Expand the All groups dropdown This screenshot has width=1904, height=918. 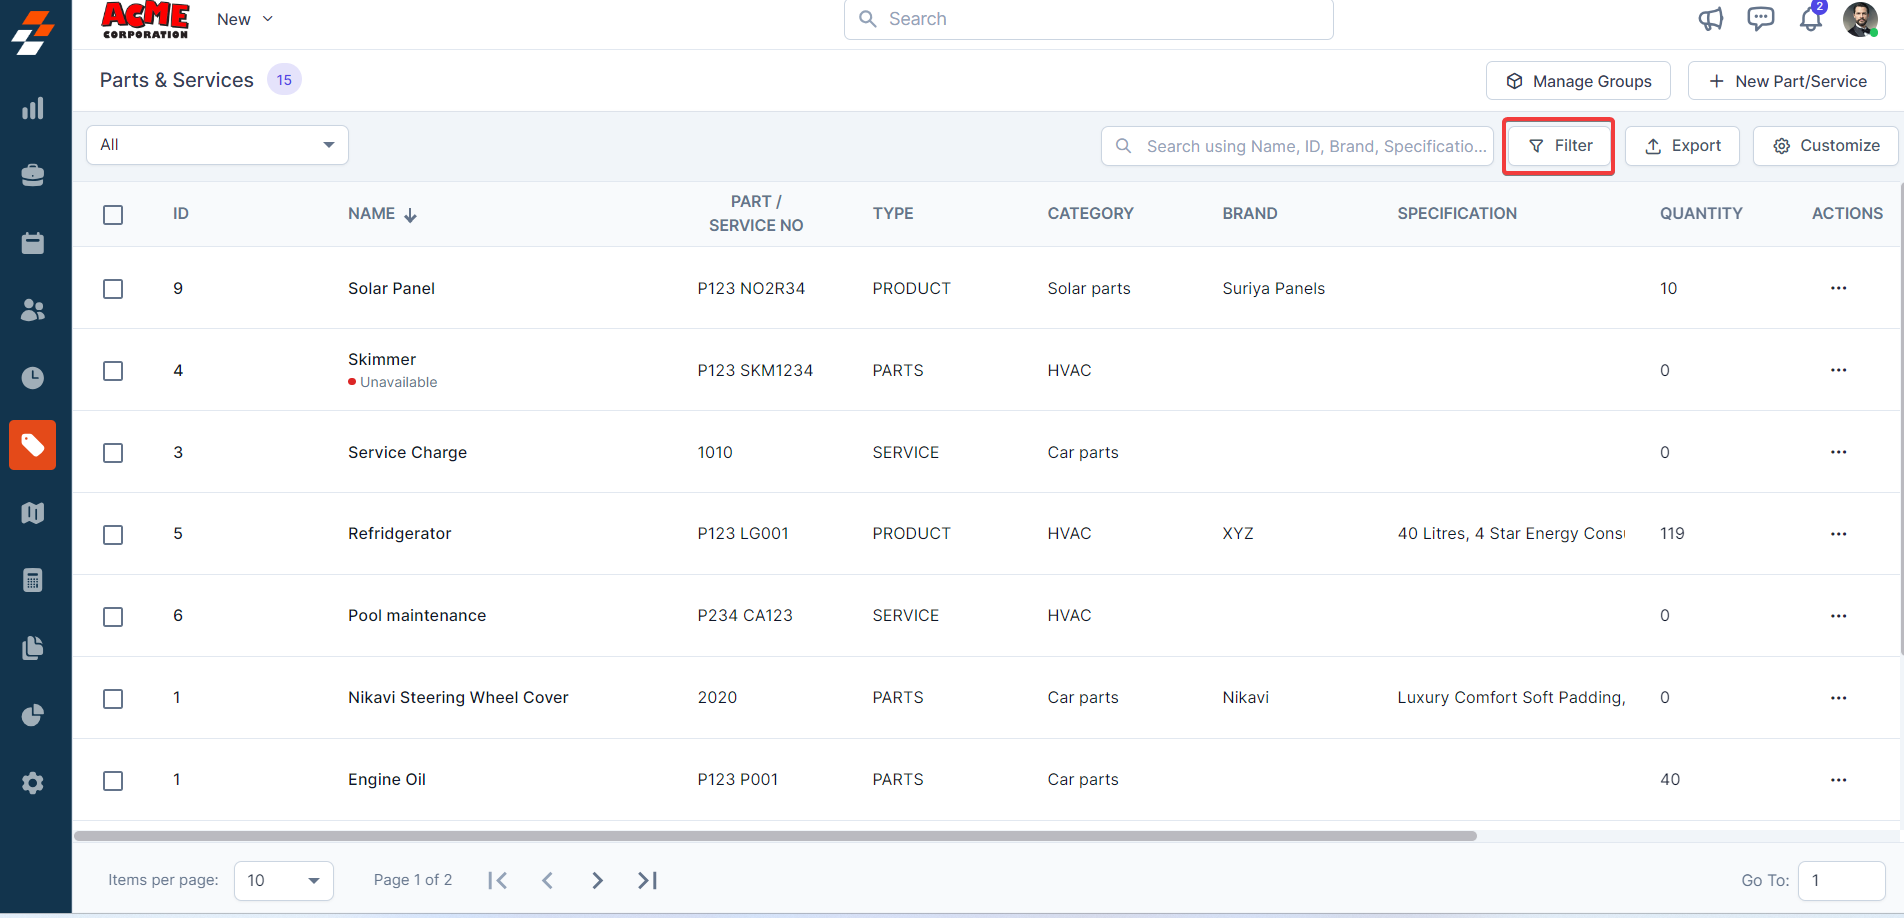[217, 145]
